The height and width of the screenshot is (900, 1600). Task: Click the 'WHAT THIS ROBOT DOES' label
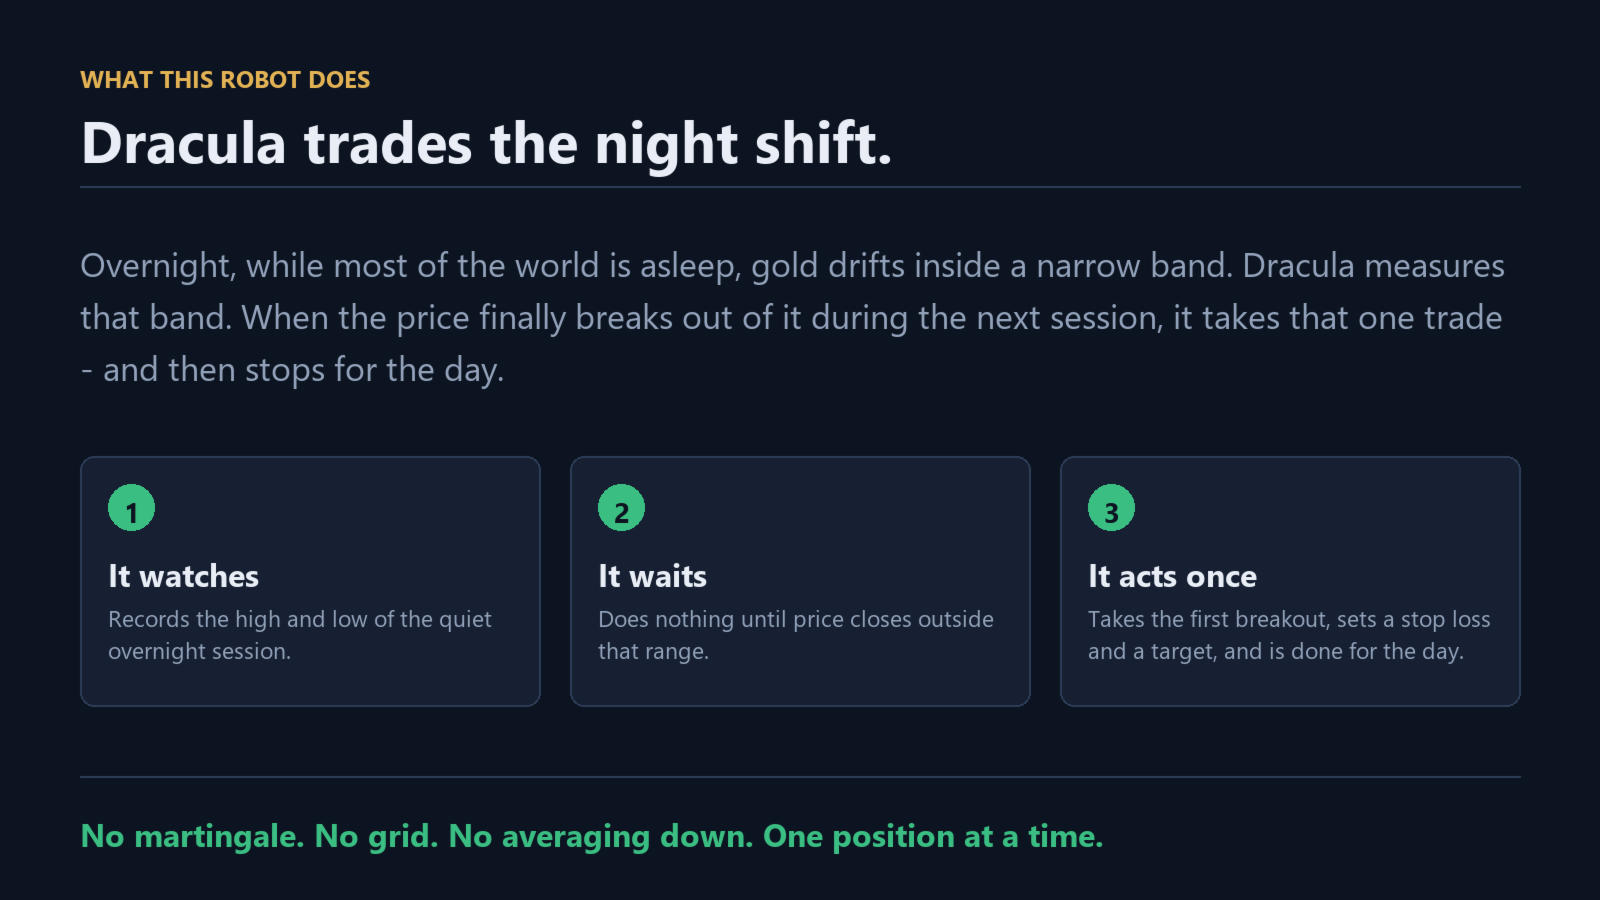(225, 80)
